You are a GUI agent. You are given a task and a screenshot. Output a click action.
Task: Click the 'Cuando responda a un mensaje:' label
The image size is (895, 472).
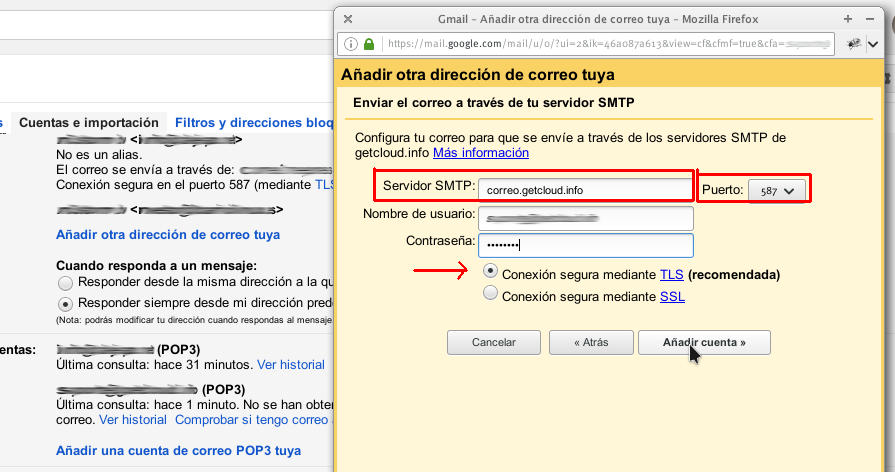156,266
